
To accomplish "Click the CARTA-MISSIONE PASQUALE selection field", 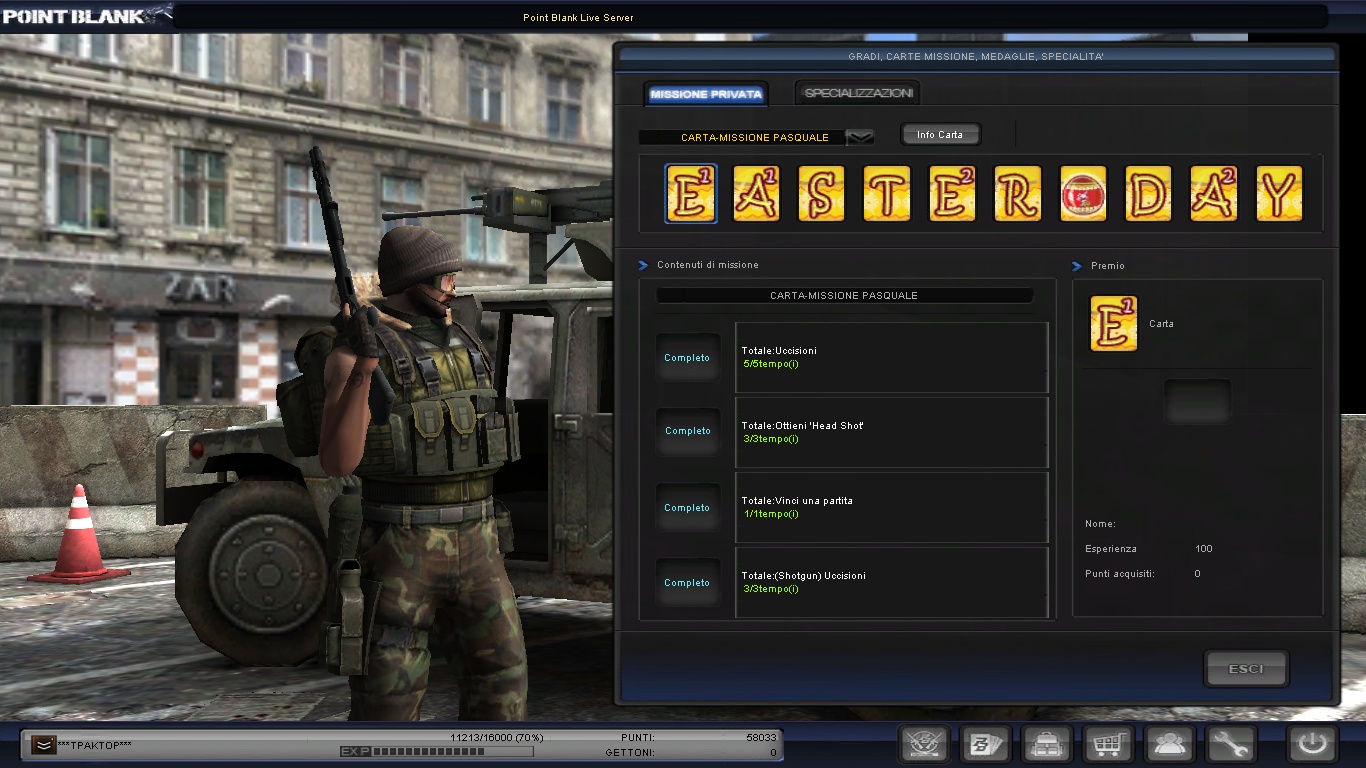I will point(756,137).
